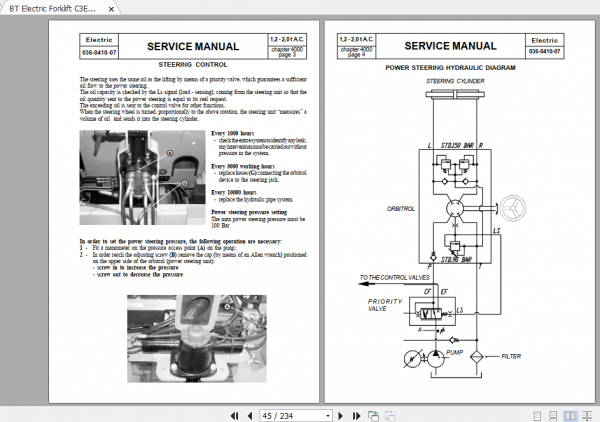
Task: Click the steering unit hoses photo
Action: tap(142, 178)
